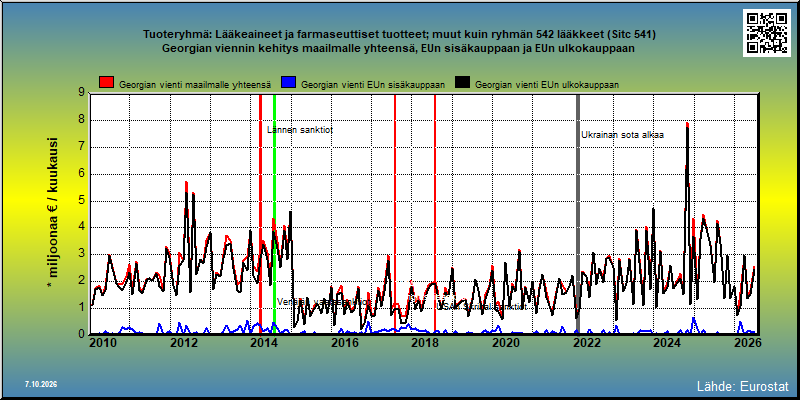The image size is (800, 400).
Task: Click x-axis year label 2018
Action: 424,343
